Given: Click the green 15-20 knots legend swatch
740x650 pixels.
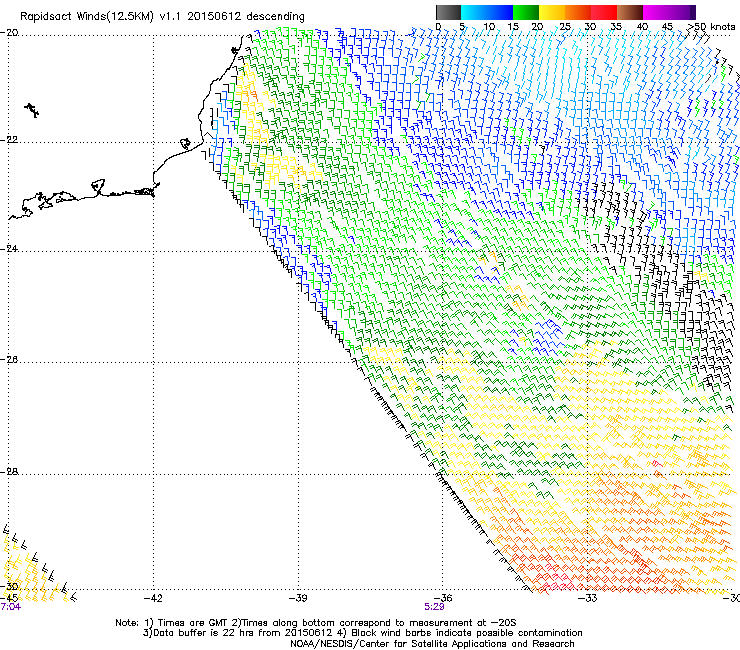Looking at the screenshot, I should click(526, 12).
